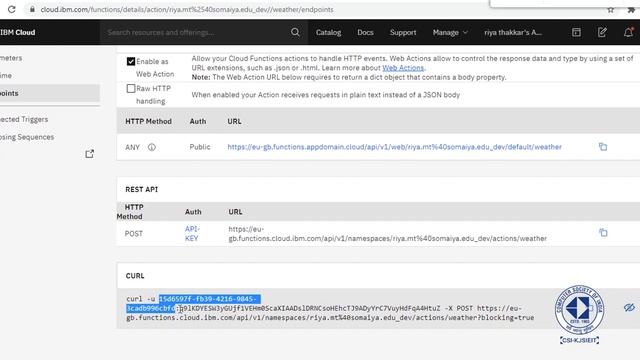
Task: Toggle the eye icon to hide API key
Action: coord(629,307)
